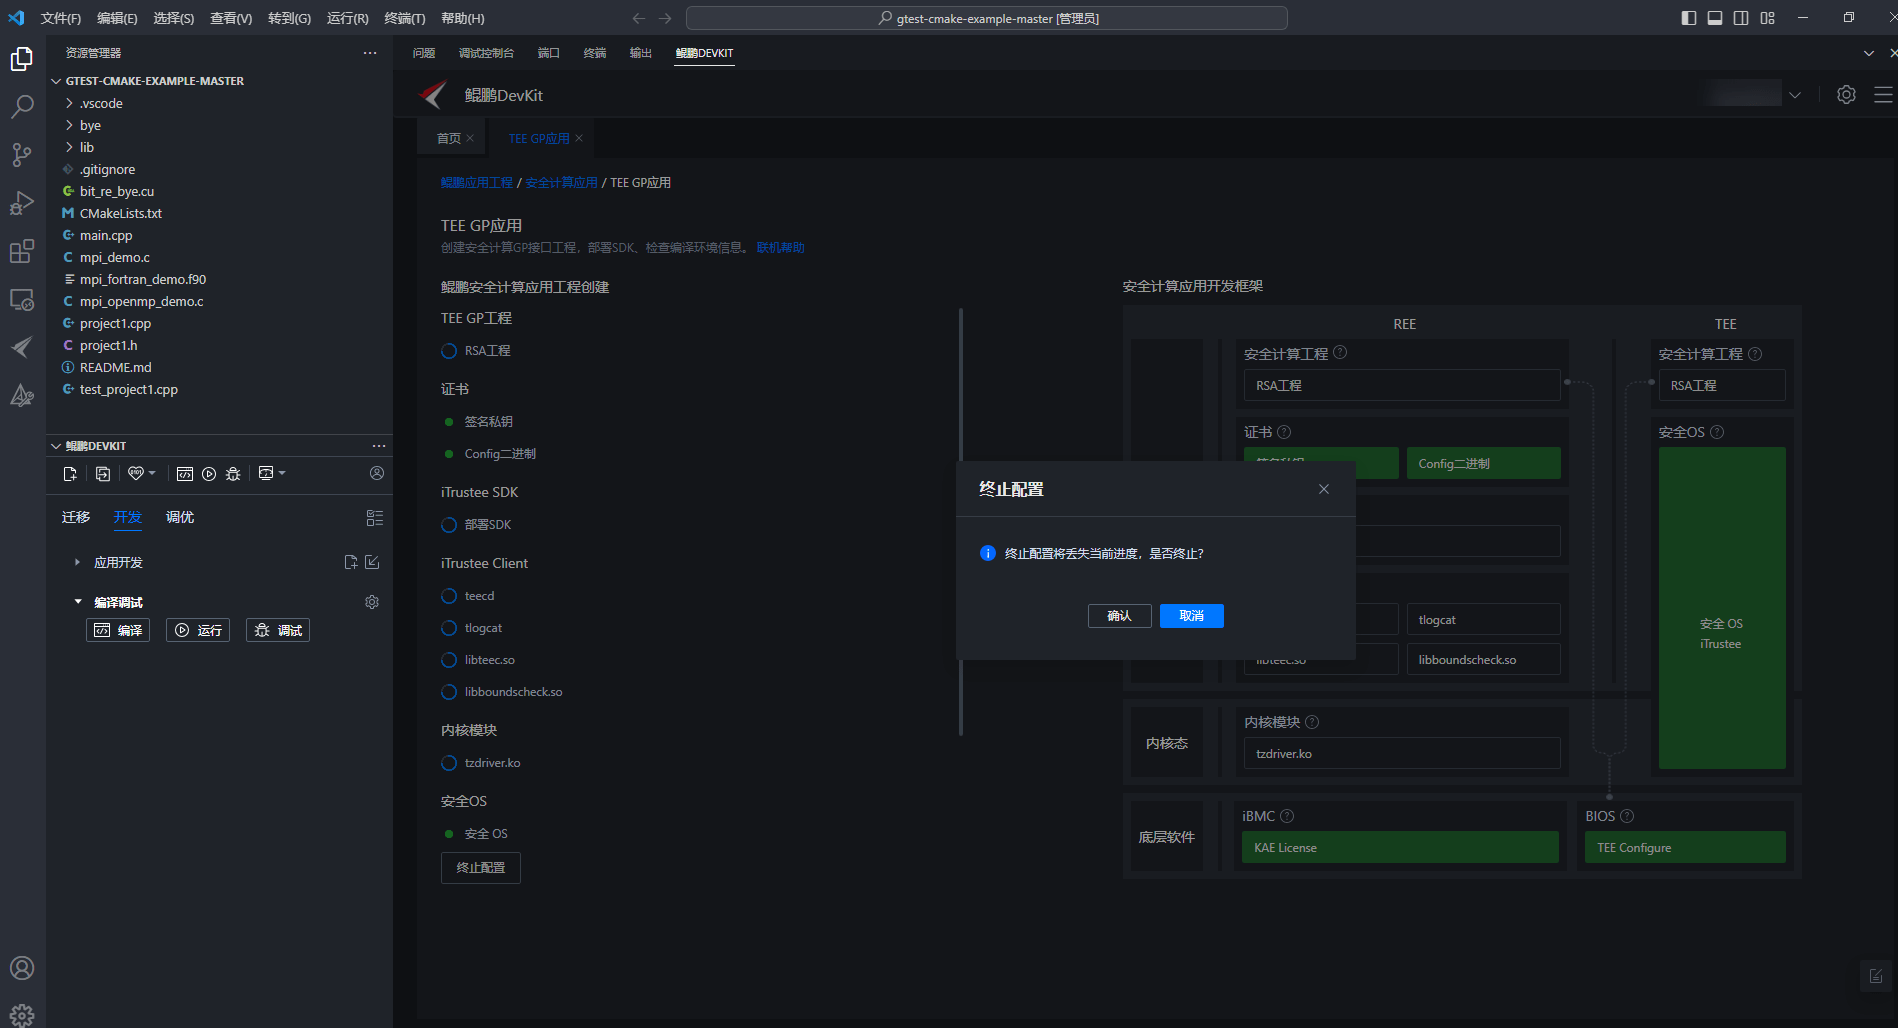Open the Source Control view
This screenshot has width=1898, height=1028.
click(x=22, y=154)
